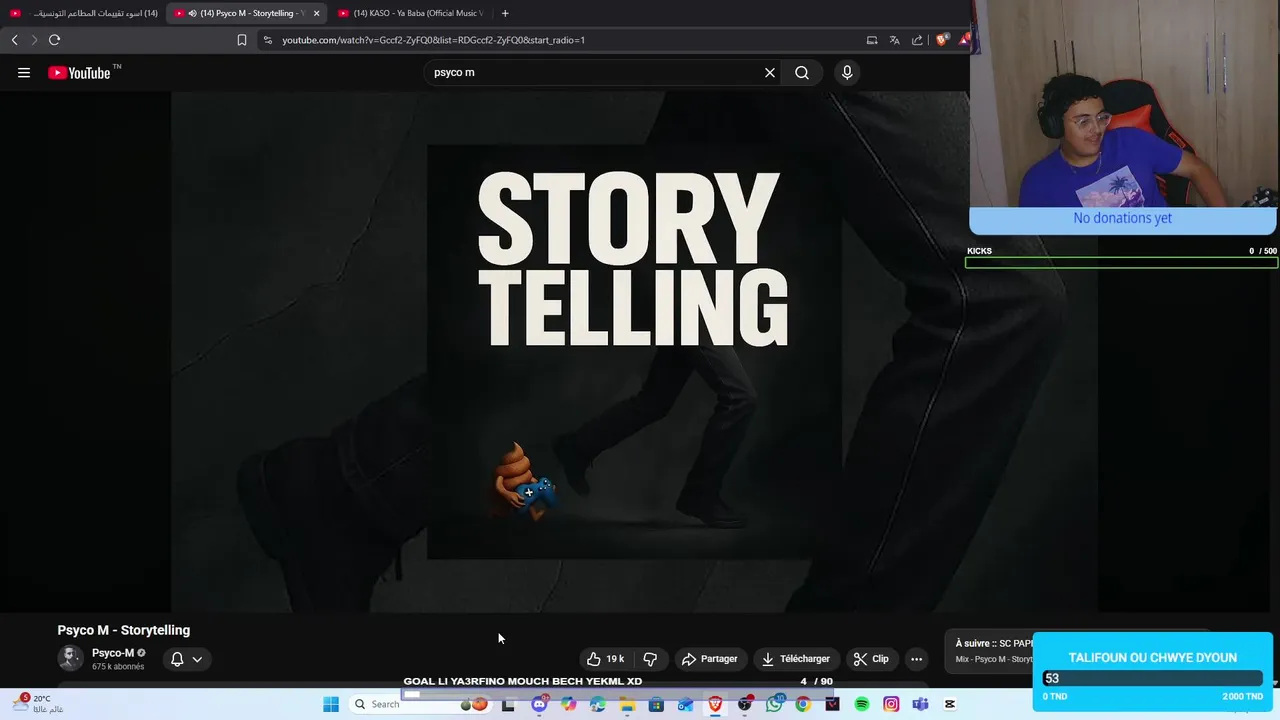Click the TALIFOUN donation goal bar showing 53
The image size is (1280, 720).
[1152, 678]
